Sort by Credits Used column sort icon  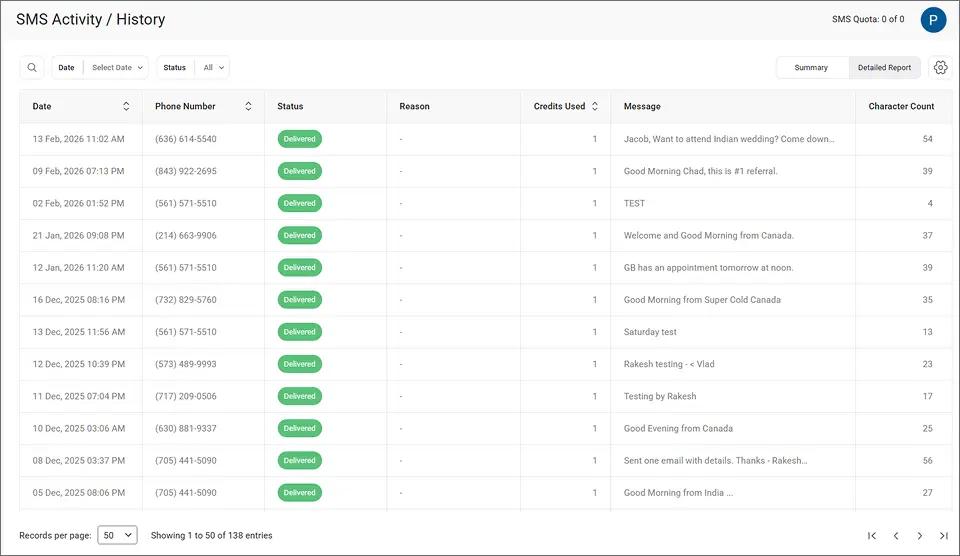tap(595, 106)
